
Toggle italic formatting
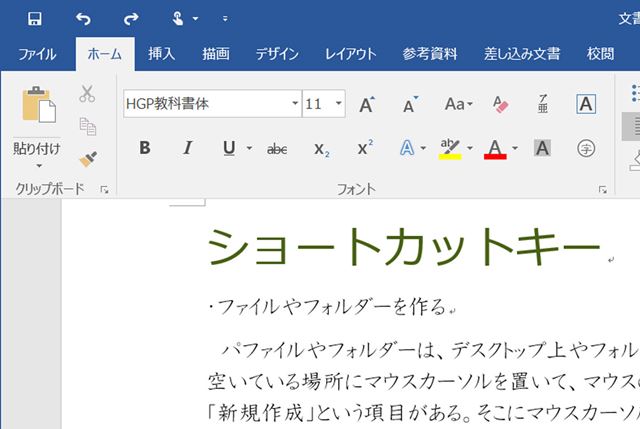(188, 148)
